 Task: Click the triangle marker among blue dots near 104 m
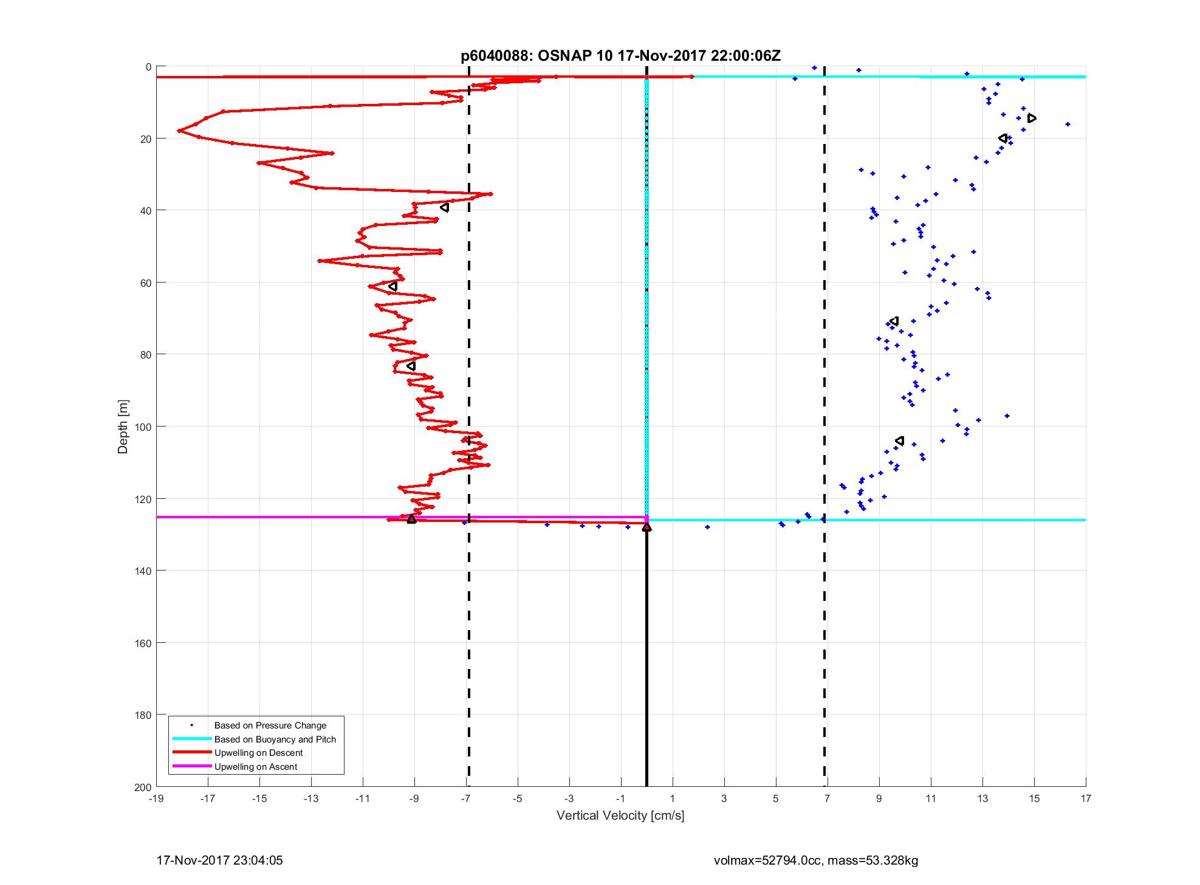(899, 440)
